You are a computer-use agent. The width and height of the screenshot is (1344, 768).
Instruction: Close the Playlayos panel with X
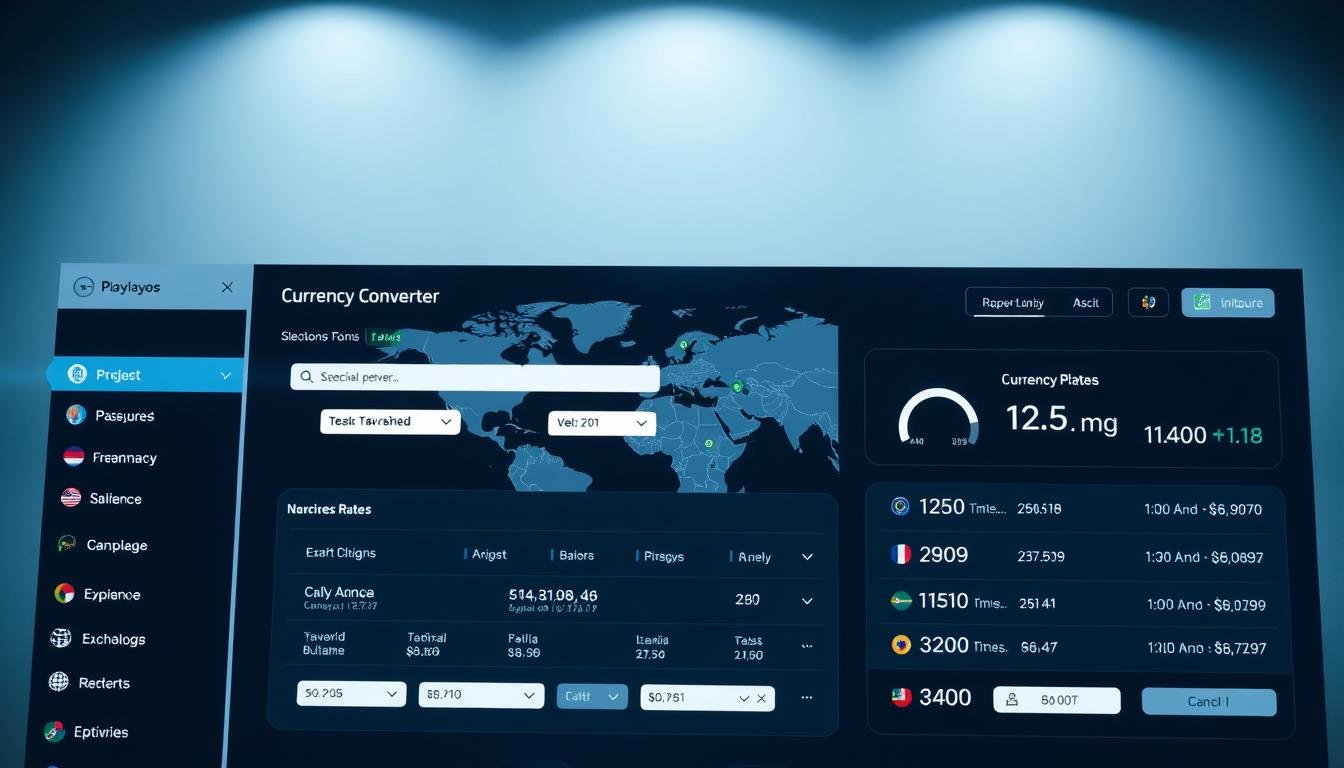[x=227, y=287]
